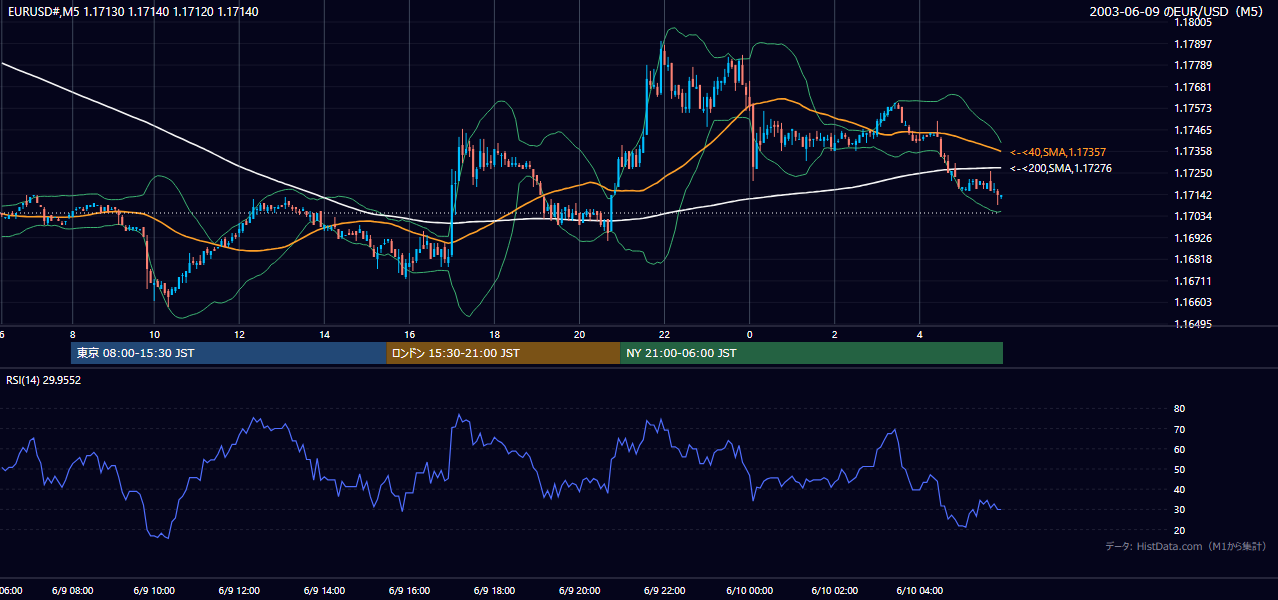Click the 6/10 00:00 bottom time label

750,590
